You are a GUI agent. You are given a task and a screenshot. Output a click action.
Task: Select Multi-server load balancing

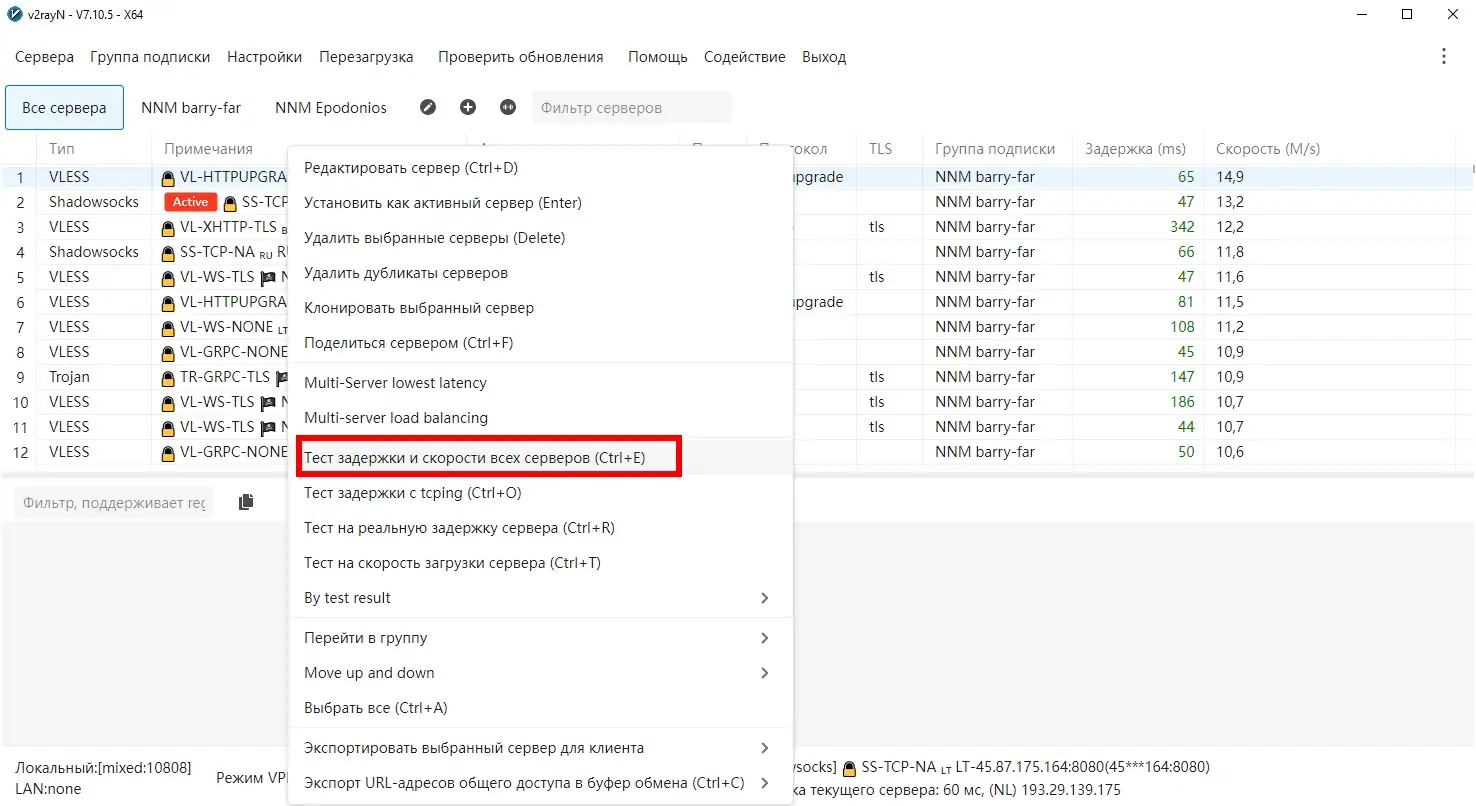point(540,418)
